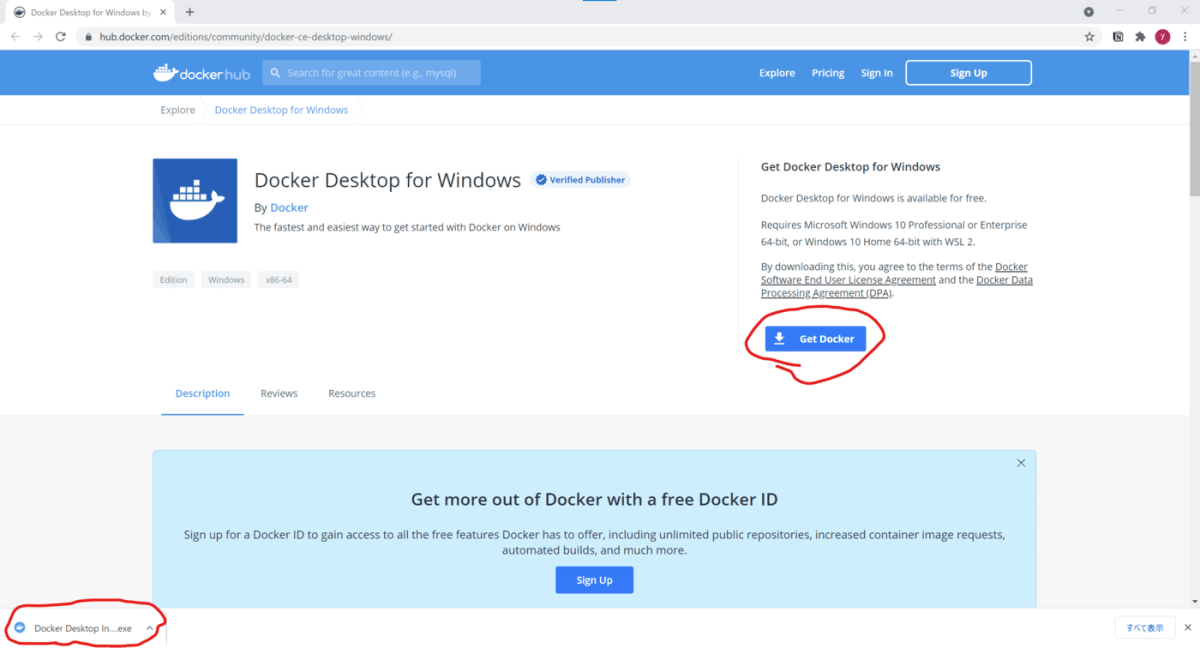This screenshot has width=1200, height=648.
Task: Open Chrome's three-dot menu
Action: (1186, 36)
